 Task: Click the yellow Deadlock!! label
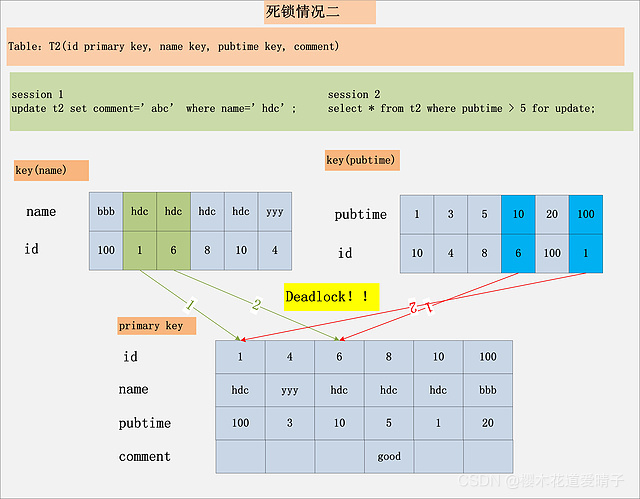pyautogui.click(x=333, y=297)
